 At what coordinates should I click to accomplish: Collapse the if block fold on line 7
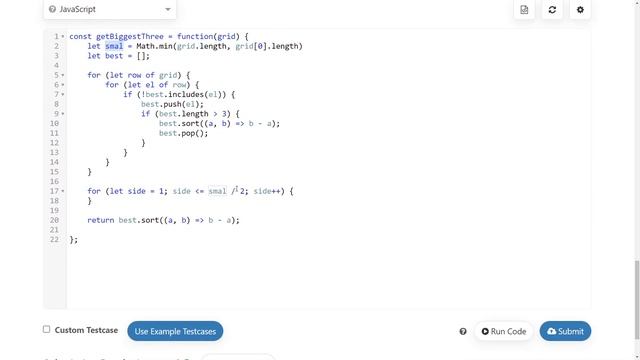63,95
